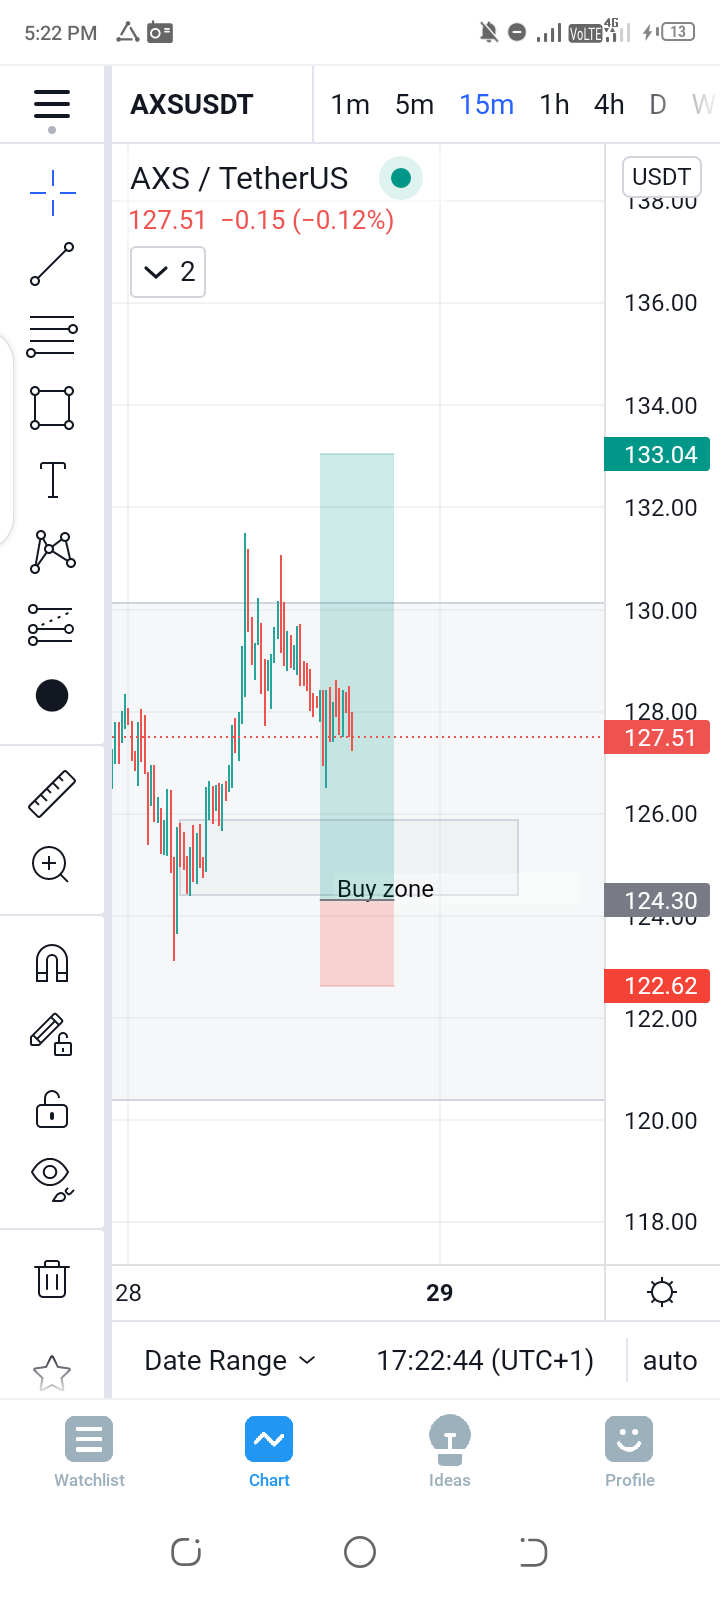Viewport: 720px width, 1600px height.
Task: Tap the AXSUSDT symbol search button
Action: (x=192, y=105)
